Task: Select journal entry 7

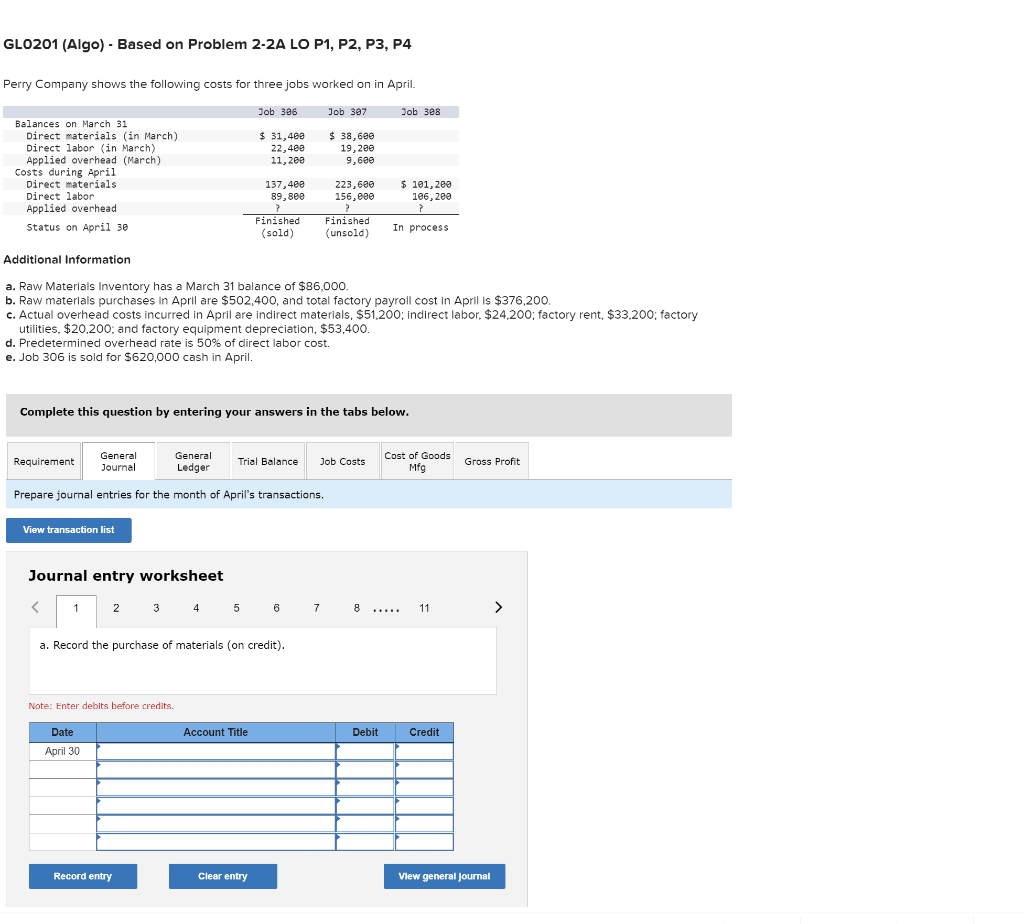Action: [x=317, y=609]
